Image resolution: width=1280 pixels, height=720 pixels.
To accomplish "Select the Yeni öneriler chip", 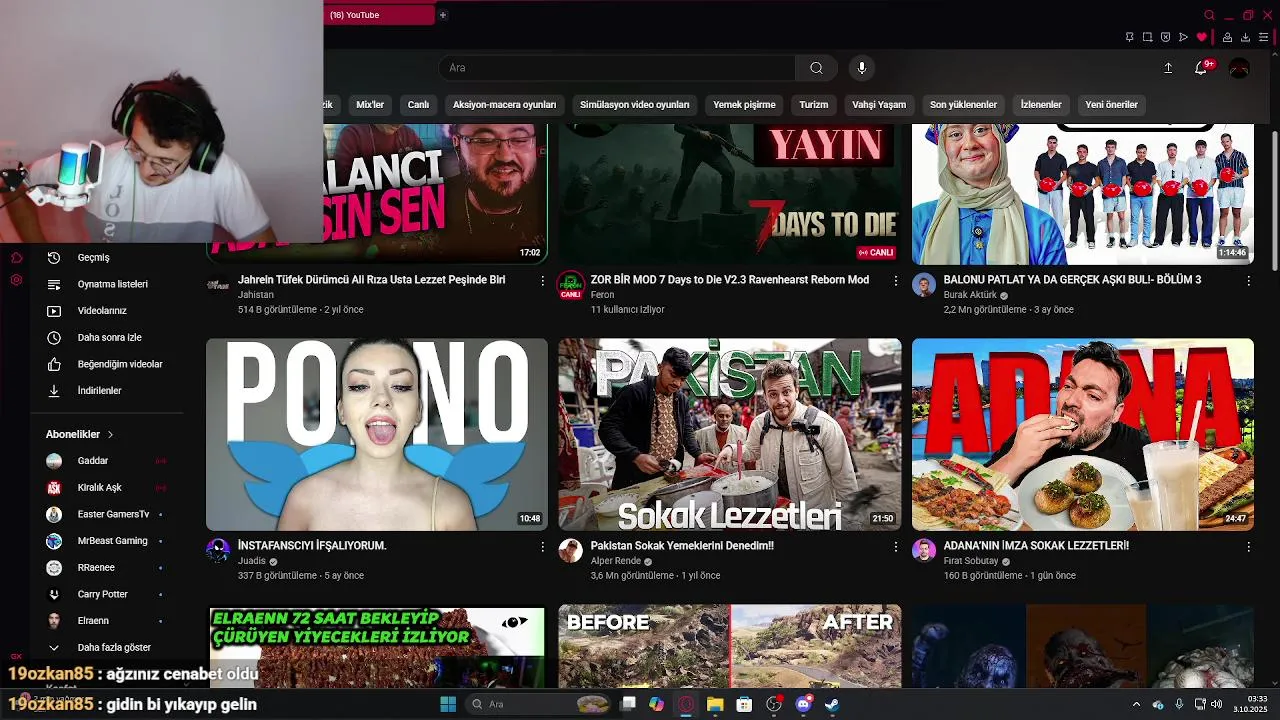I will (1112, 104).
